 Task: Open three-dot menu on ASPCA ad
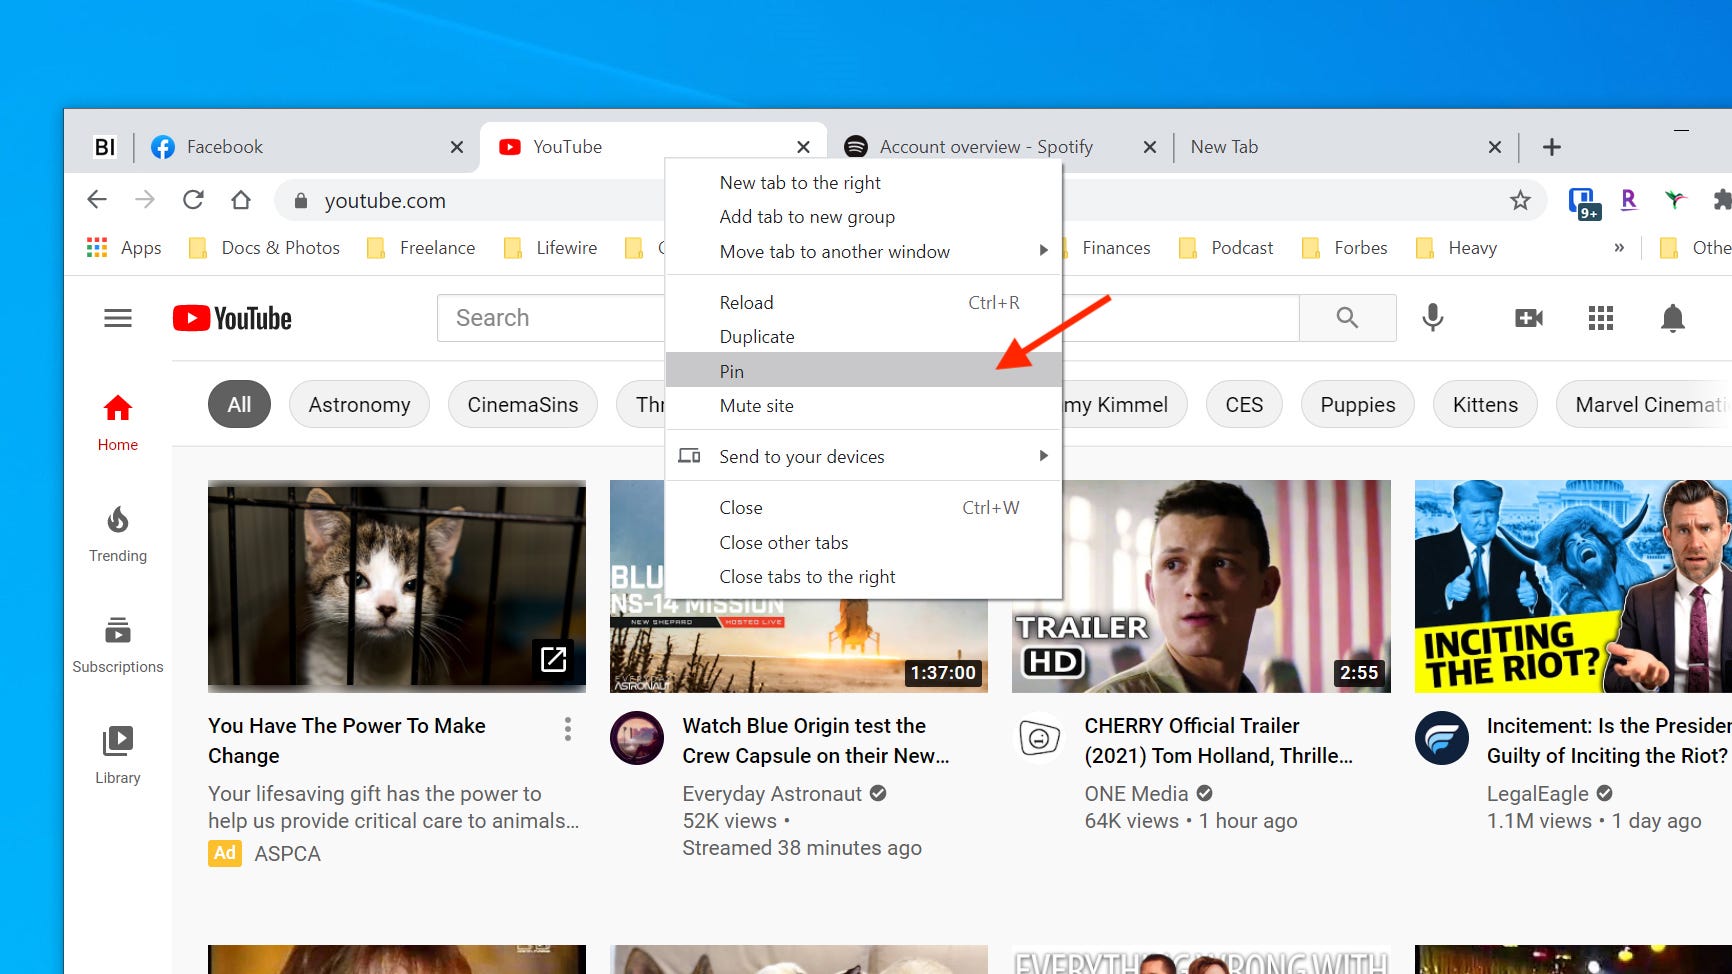(567, 729)
